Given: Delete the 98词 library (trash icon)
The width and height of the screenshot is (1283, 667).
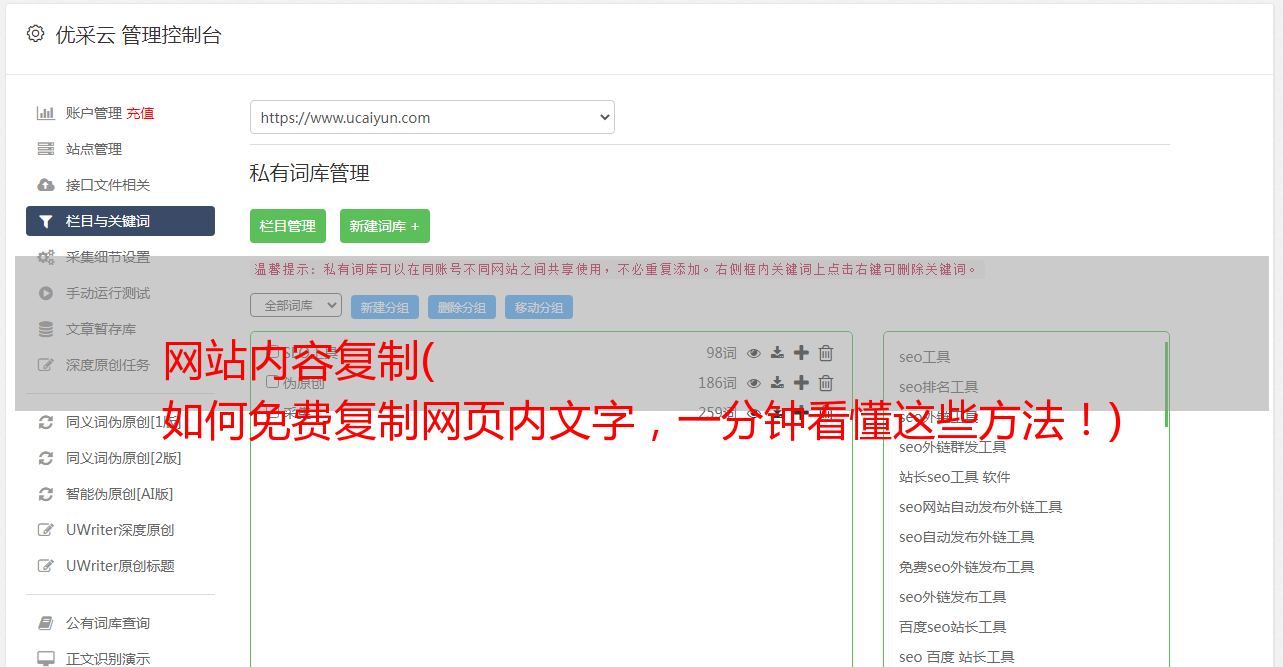Looking at the screenshot, I should click(826, 352).
